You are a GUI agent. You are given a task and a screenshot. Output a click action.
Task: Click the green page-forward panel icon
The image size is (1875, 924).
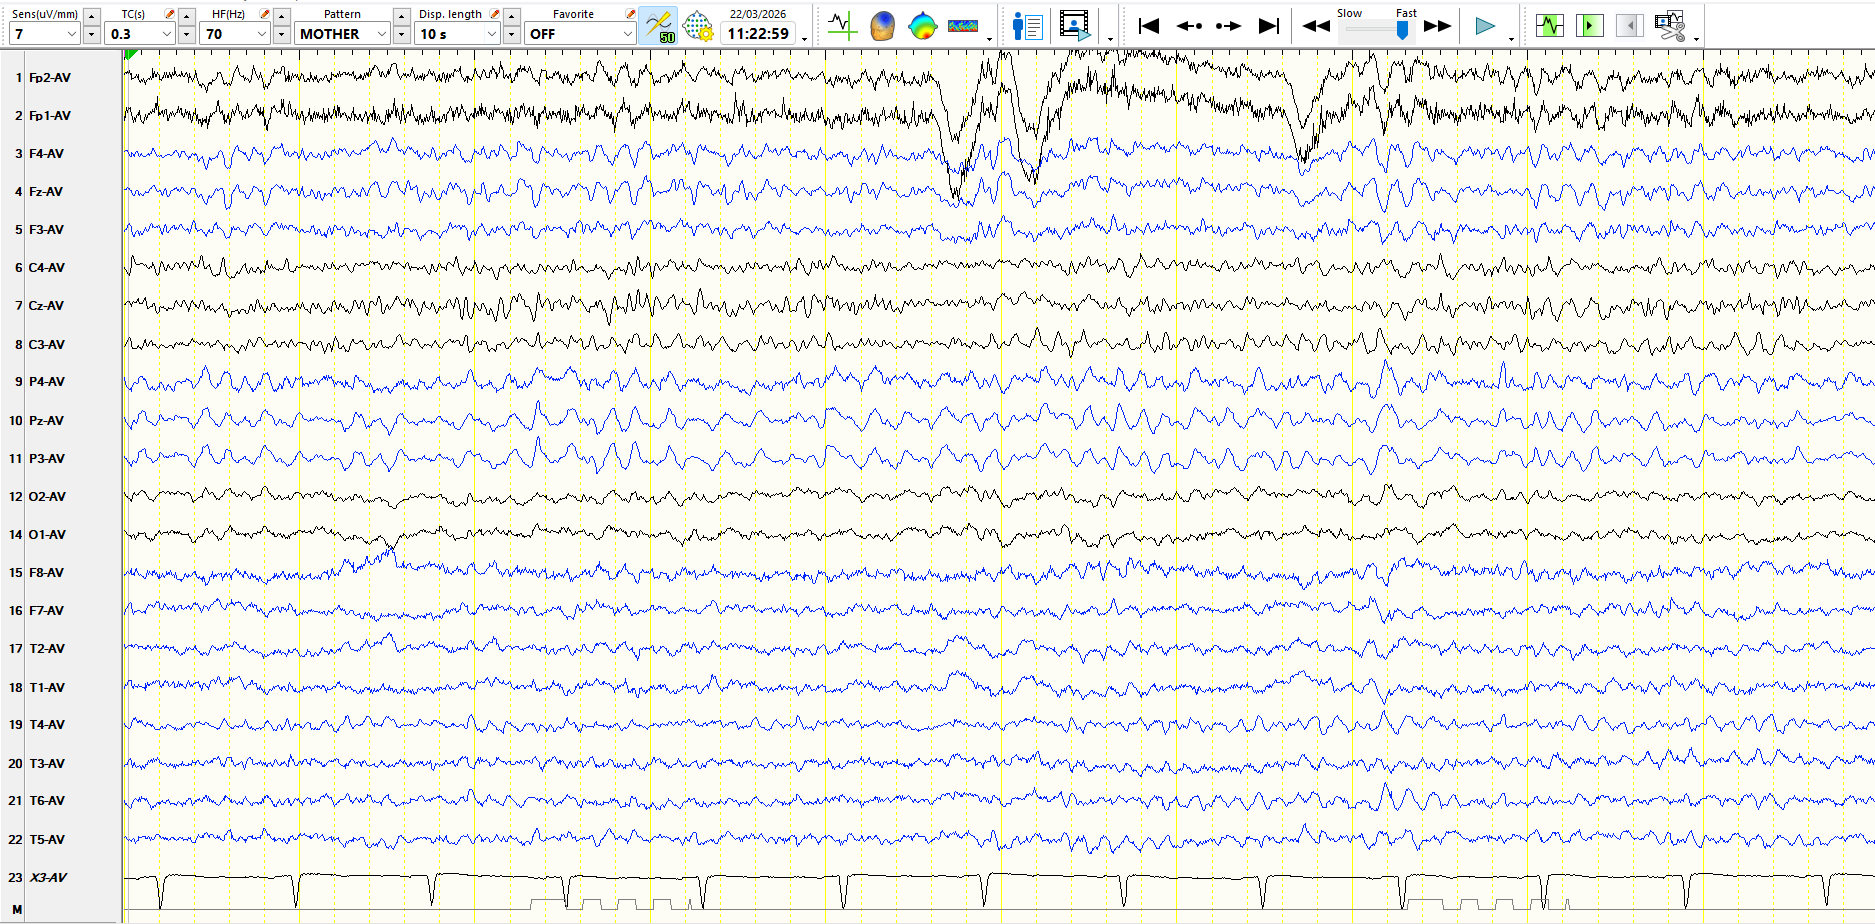click(1589, 26)
